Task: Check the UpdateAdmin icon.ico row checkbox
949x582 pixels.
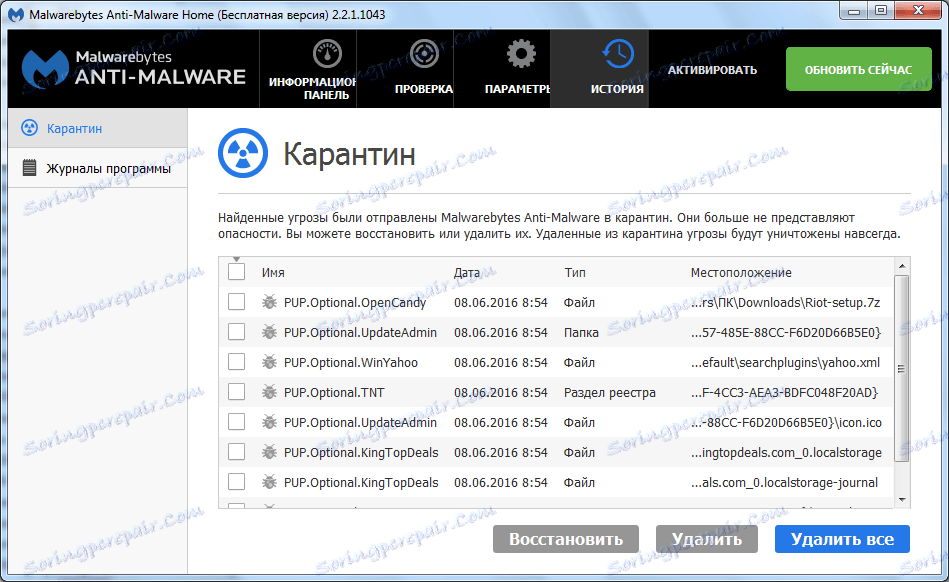Action: 237,422
